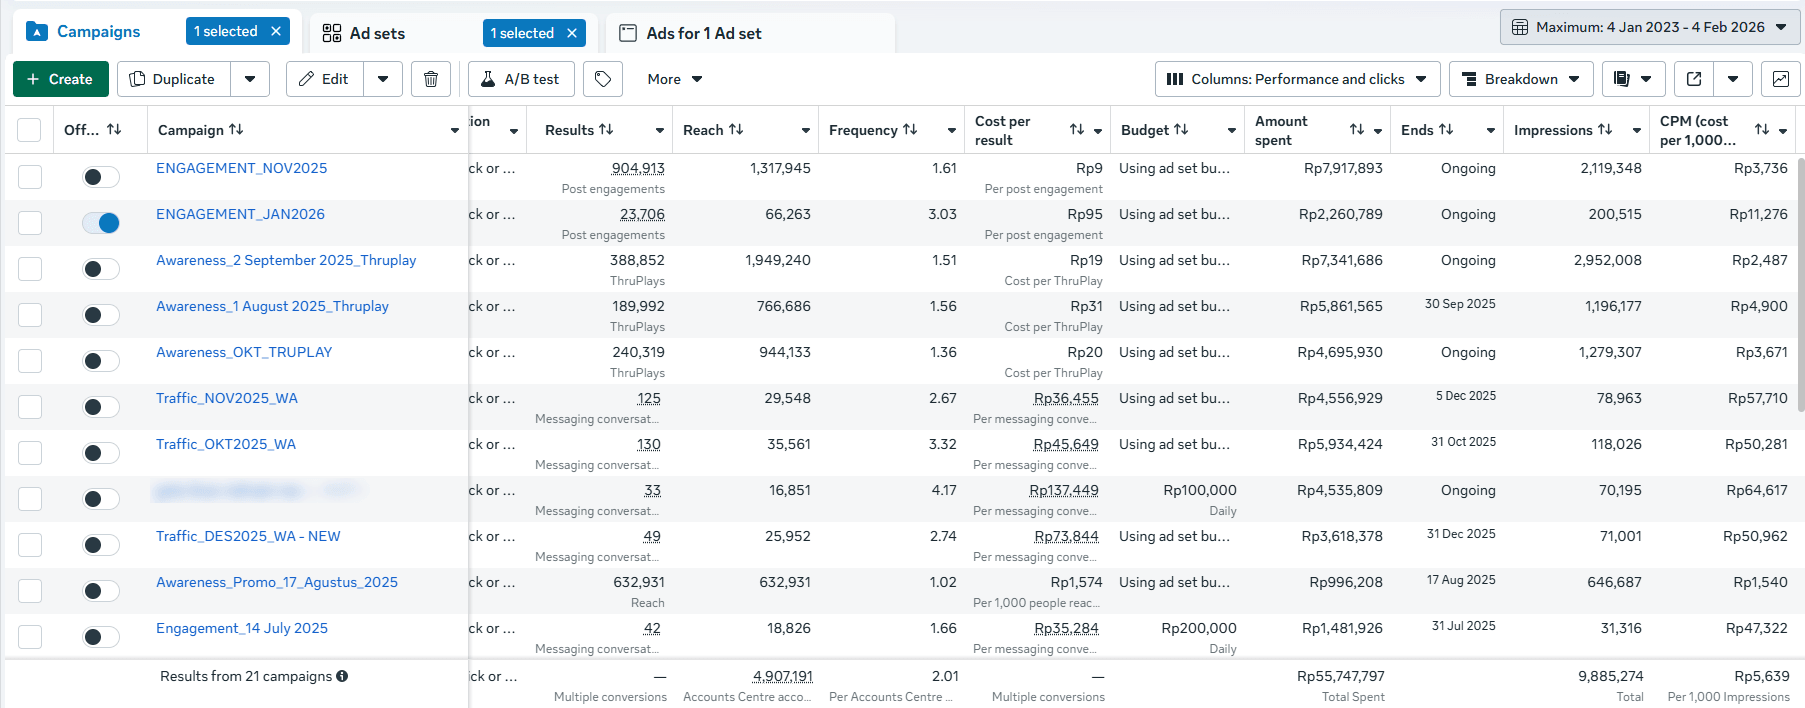Open Columns: Performance and clicks dropdown
Image resolution: width=1805 pixels, height=708 pixels.
(x=1298, y=79)
